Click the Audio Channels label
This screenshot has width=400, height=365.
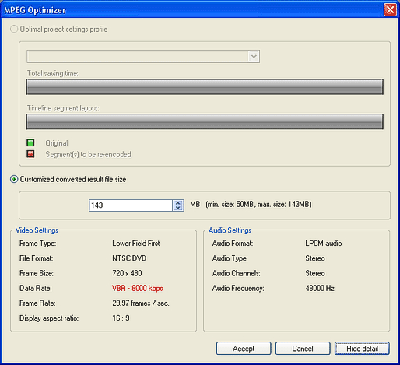click(x=236, y=273)
